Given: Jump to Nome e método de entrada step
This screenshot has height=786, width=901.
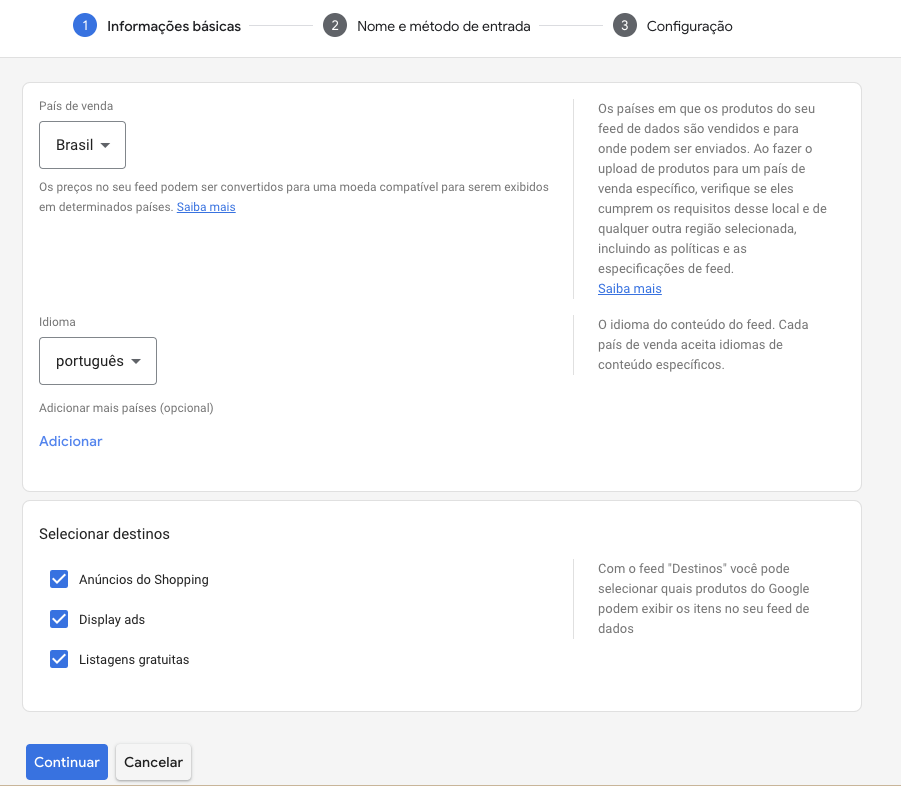Looking at the screenshot, I should (443, 26).
